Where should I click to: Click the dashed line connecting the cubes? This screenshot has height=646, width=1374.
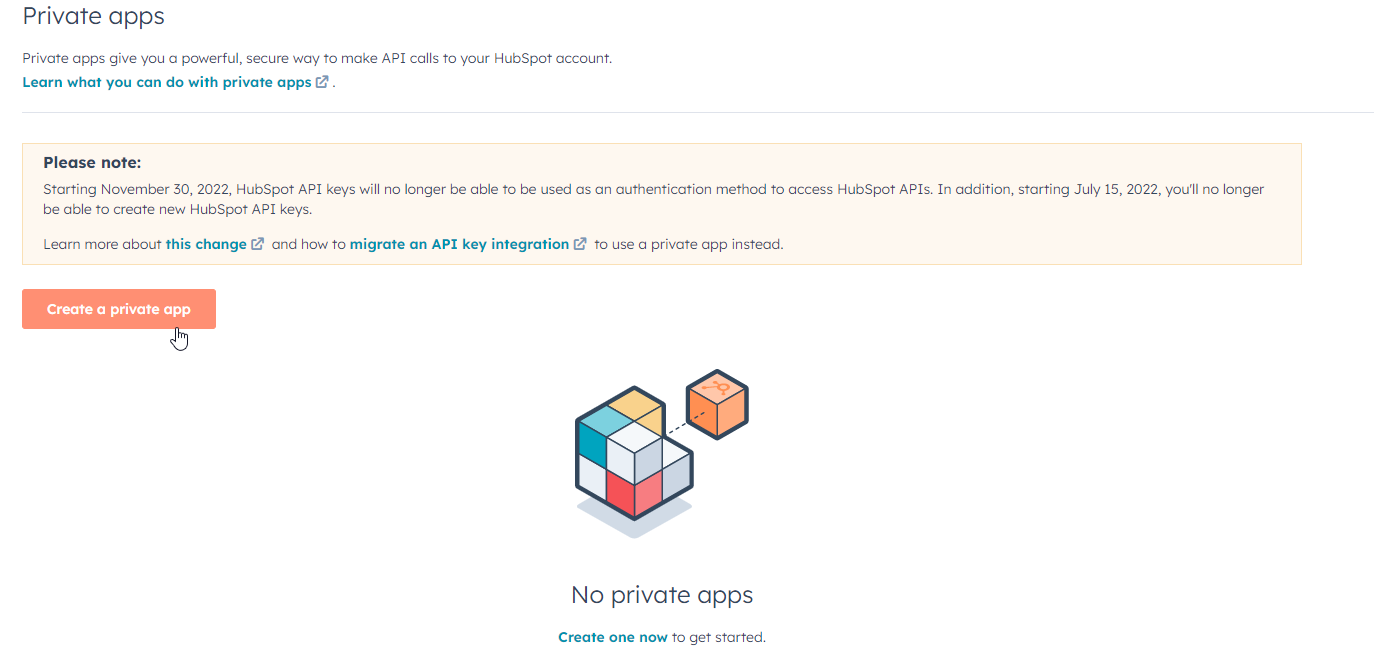click(x=683, y=420)
